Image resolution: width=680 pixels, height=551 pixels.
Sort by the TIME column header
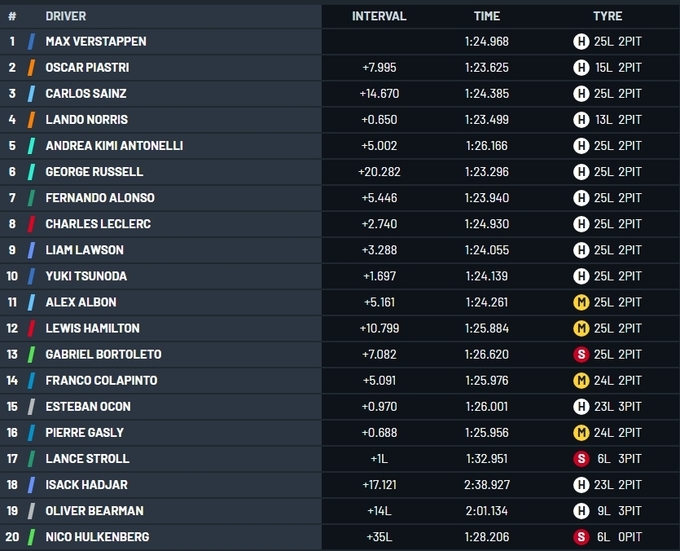(x=487, y=16)
